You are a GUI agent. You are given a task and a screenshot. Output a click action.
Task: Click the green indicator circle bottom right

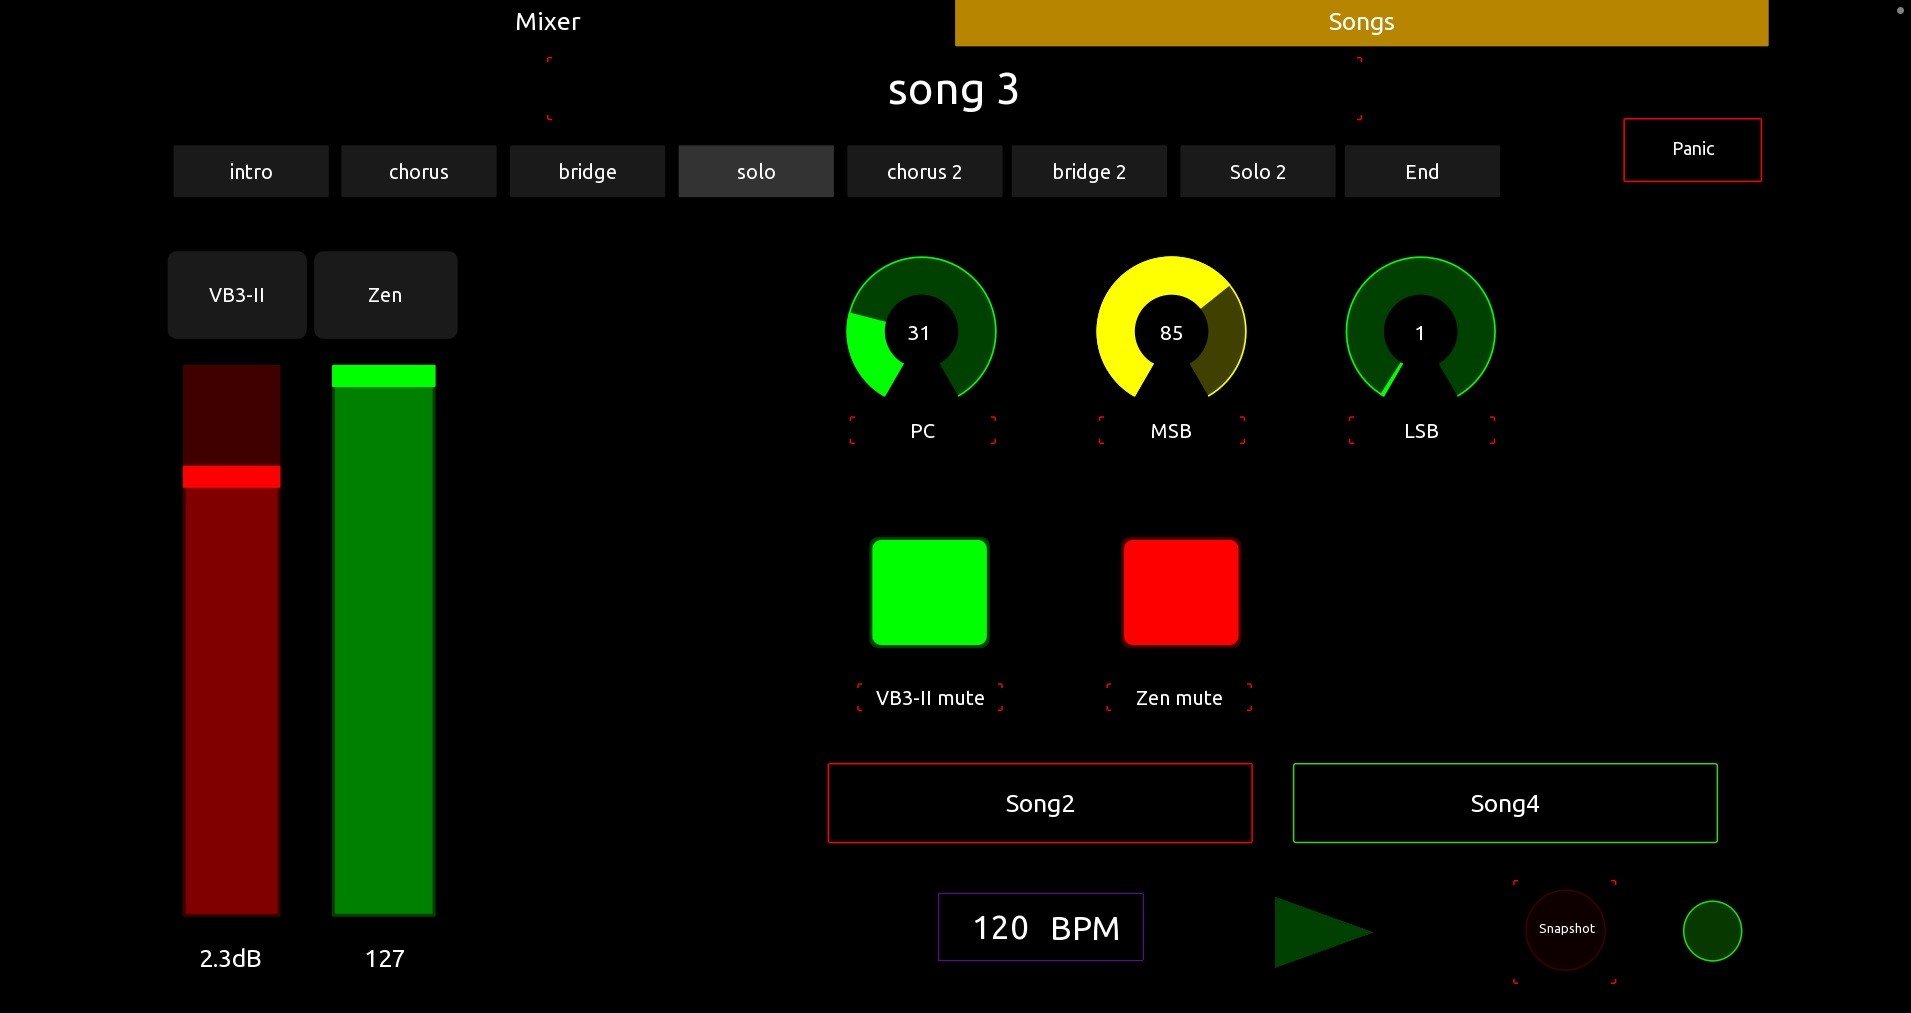1712,930
